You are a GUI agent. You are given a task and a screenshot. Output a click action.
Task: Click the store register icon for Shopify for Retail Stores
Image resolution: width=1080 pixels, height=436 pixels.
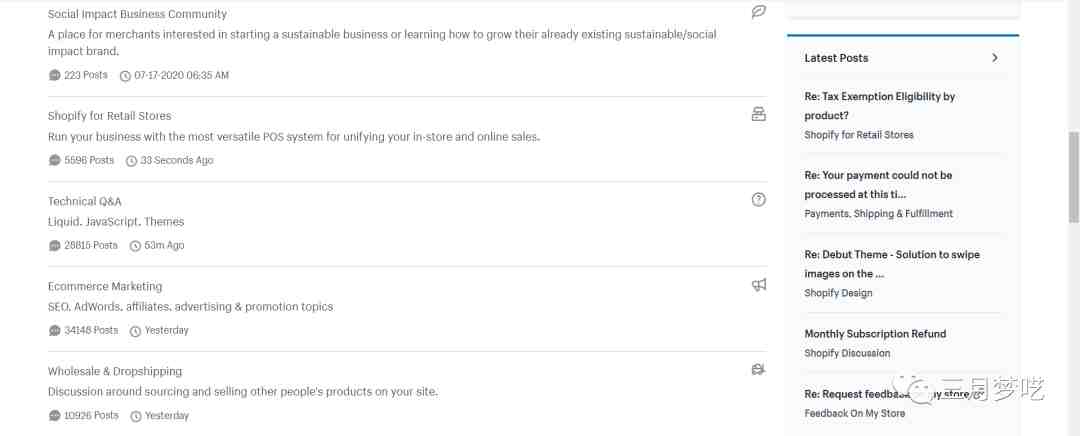[x=758, y=114]
